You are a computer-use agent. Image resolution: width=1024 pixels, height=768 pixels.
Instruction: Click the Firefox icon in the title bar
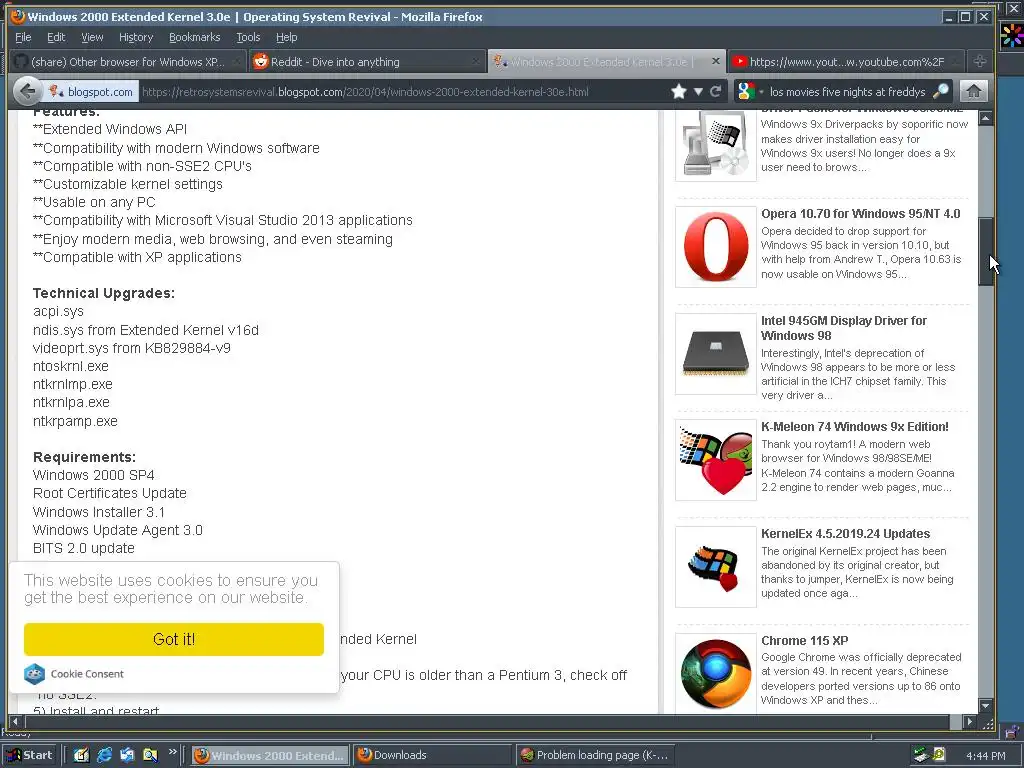18,16
